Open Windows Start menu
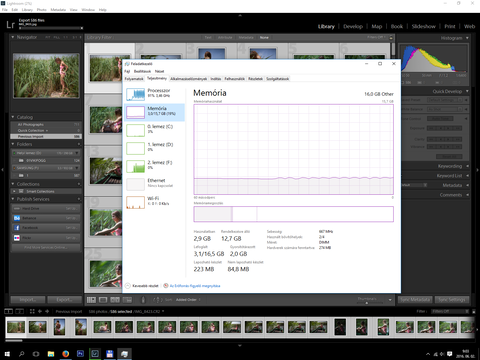The width and height of the screenshot is (480, 360). click(7, 354)
